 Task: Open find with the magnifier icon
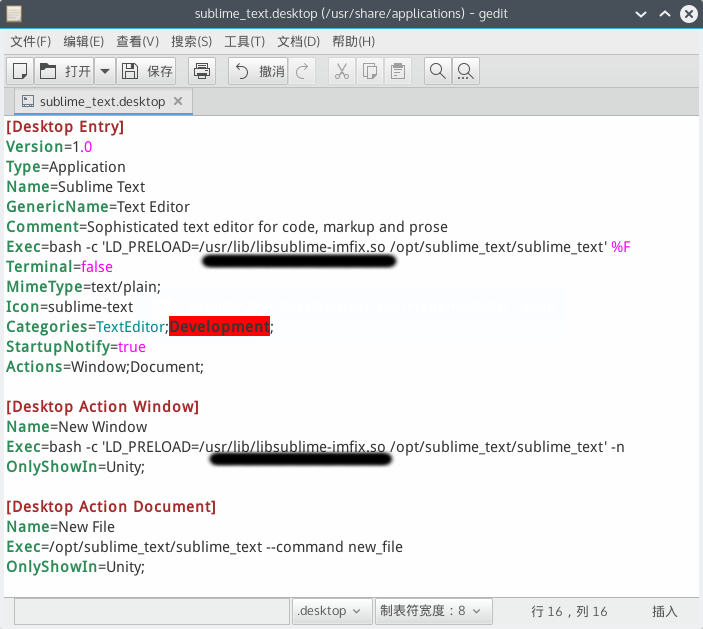pyautogui.click(x=438, y=71)
